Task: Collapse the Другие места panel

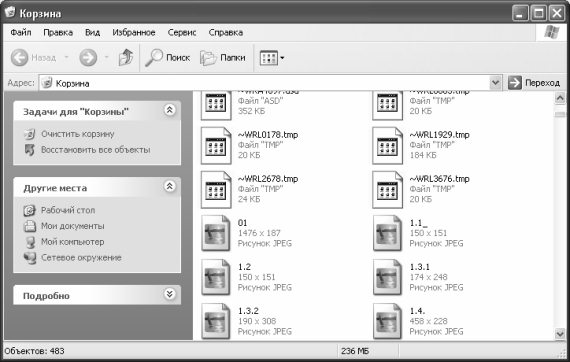Action: click(x=169, y=186)
